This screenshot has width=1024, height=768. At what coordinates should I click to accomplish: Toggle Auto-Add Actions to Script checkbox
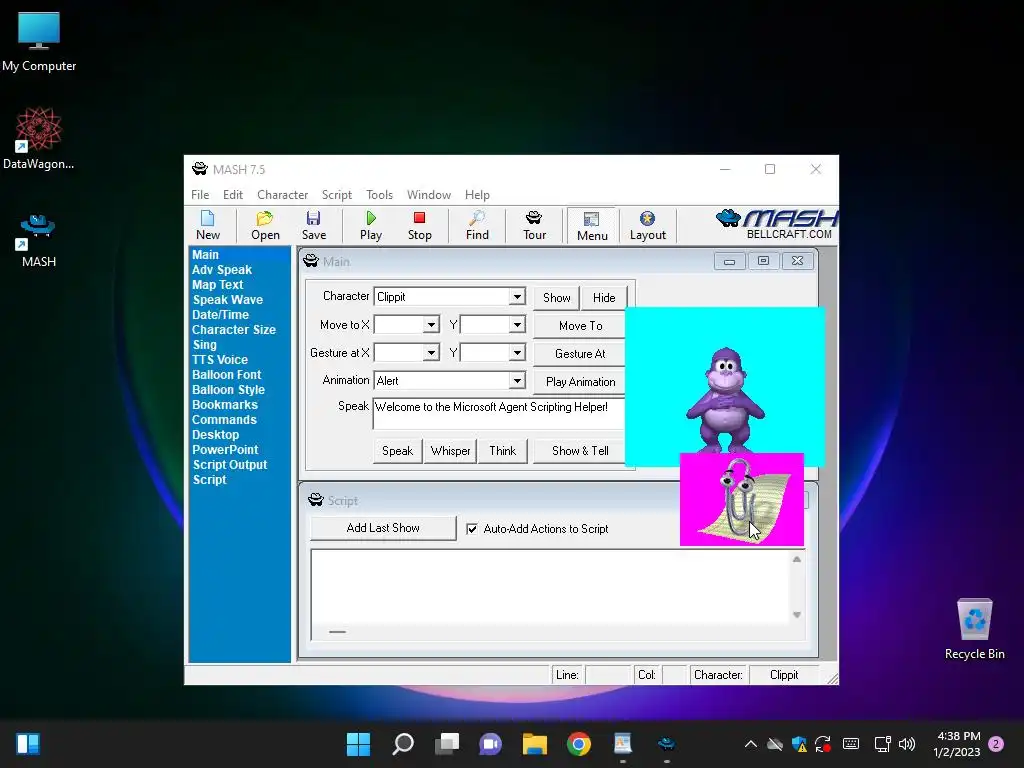pyautogui.click(x=472, y=529)
